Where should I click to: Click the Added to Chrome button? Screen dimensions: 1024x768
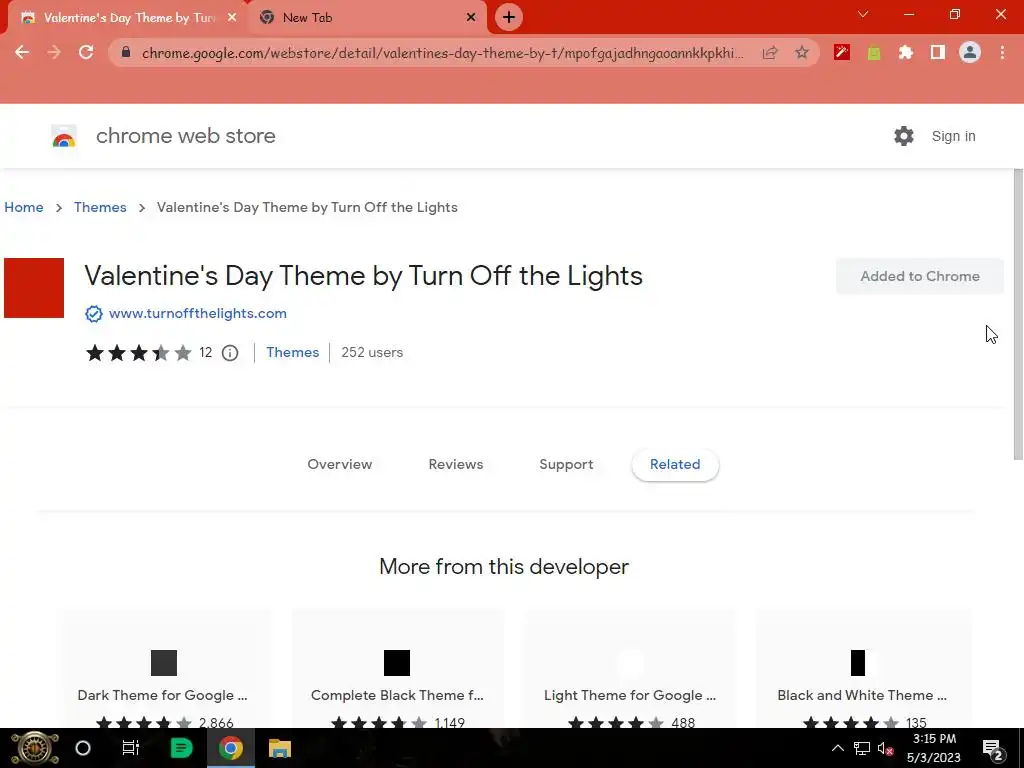tap(920, 276)
